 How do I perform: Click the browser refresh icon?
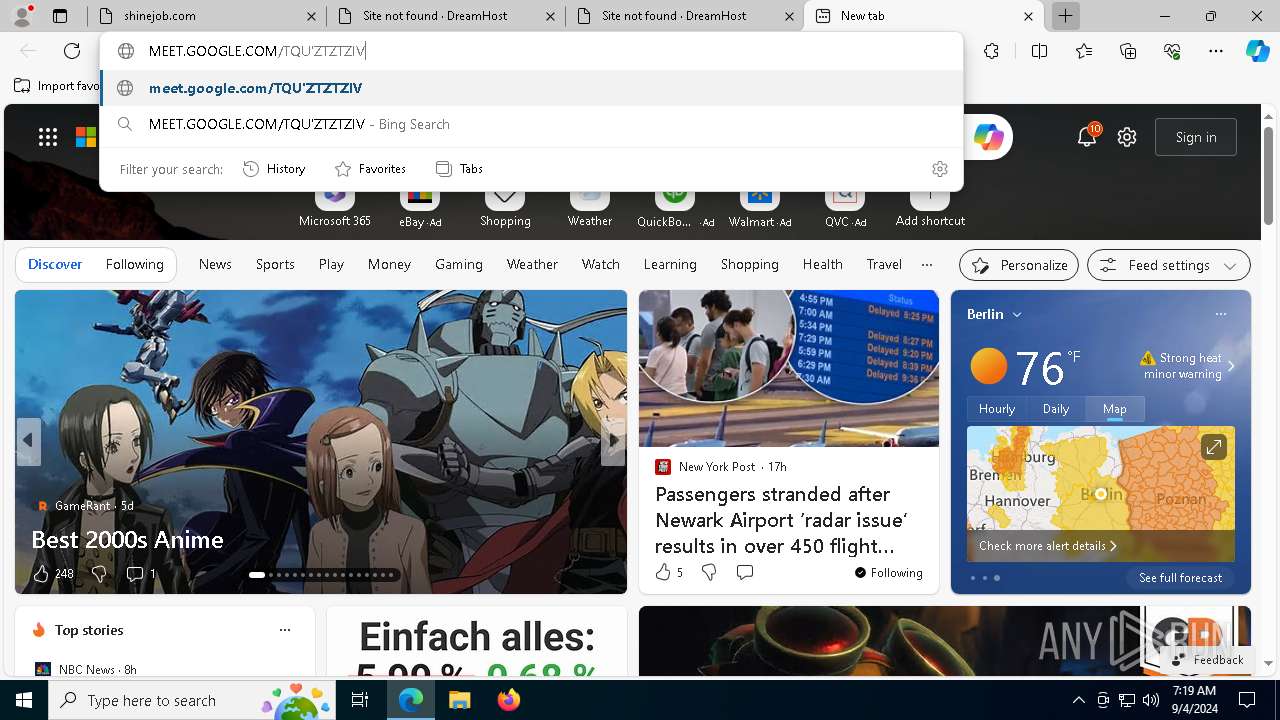[x=72, y=51]
